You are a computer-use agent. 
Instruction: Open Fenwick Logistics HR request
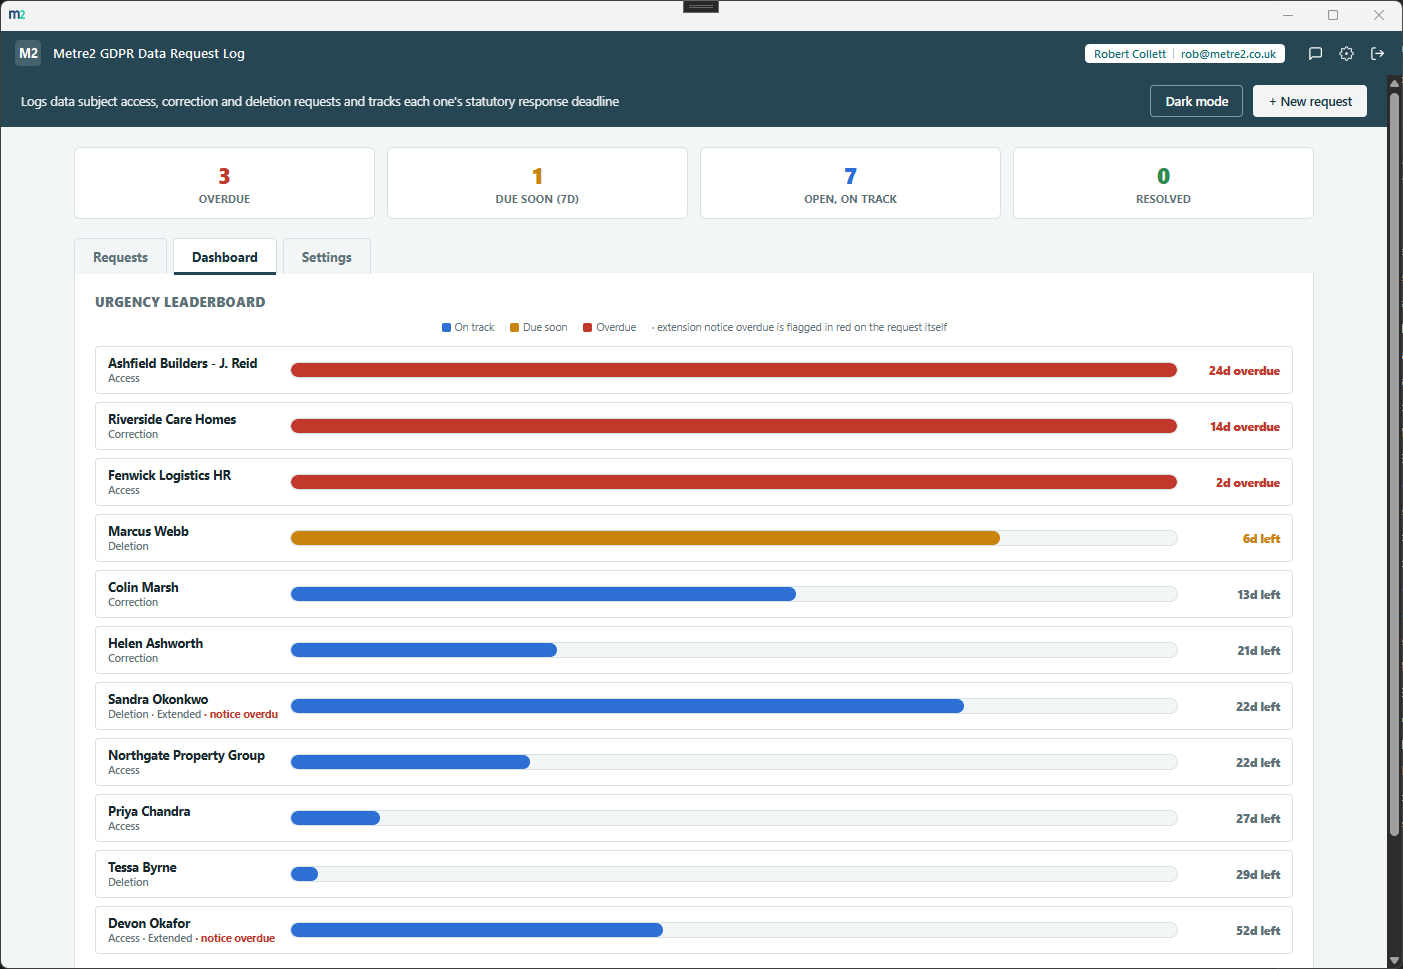(x=694, y=482)
